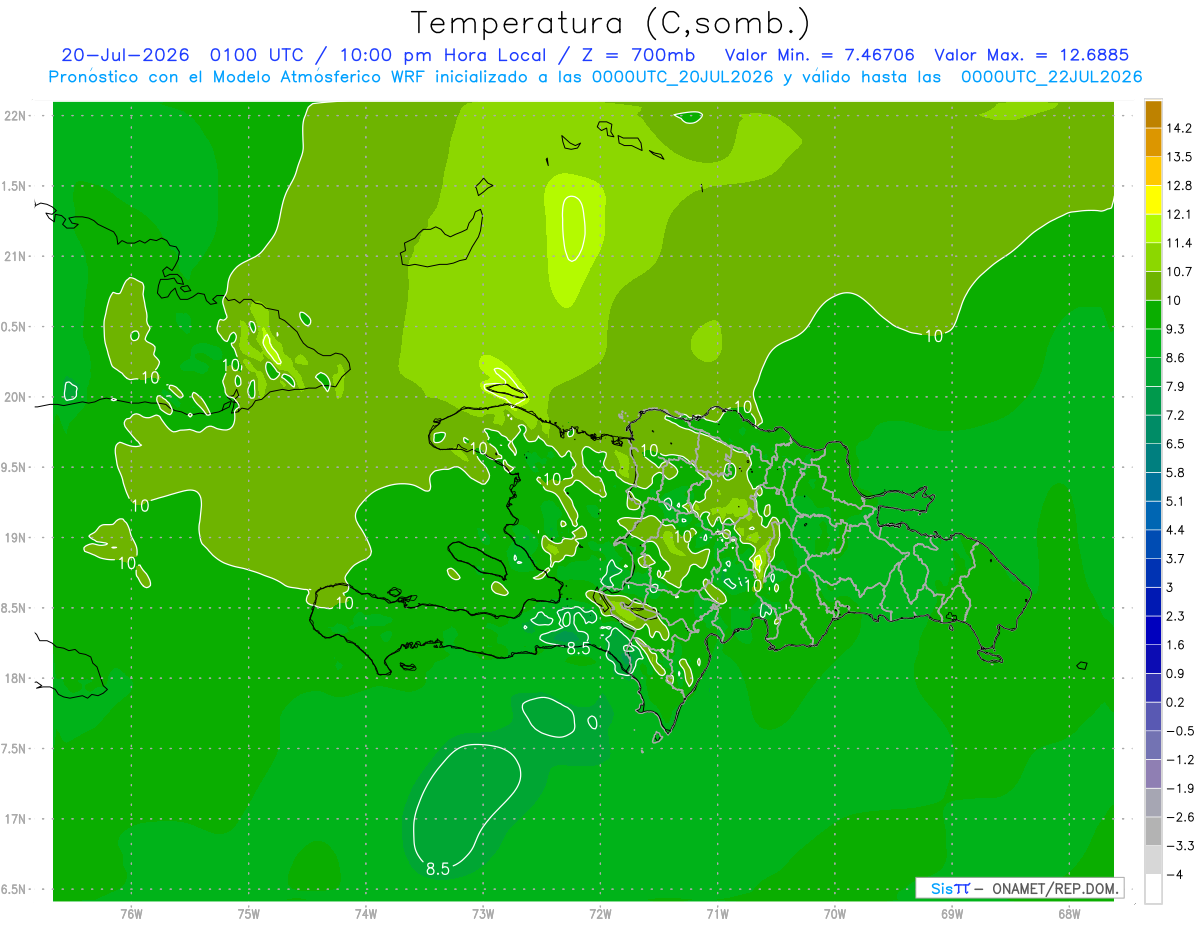
Task: Pick the dark orange swatch above 14.2
Action: click(x=1153, y=114)
